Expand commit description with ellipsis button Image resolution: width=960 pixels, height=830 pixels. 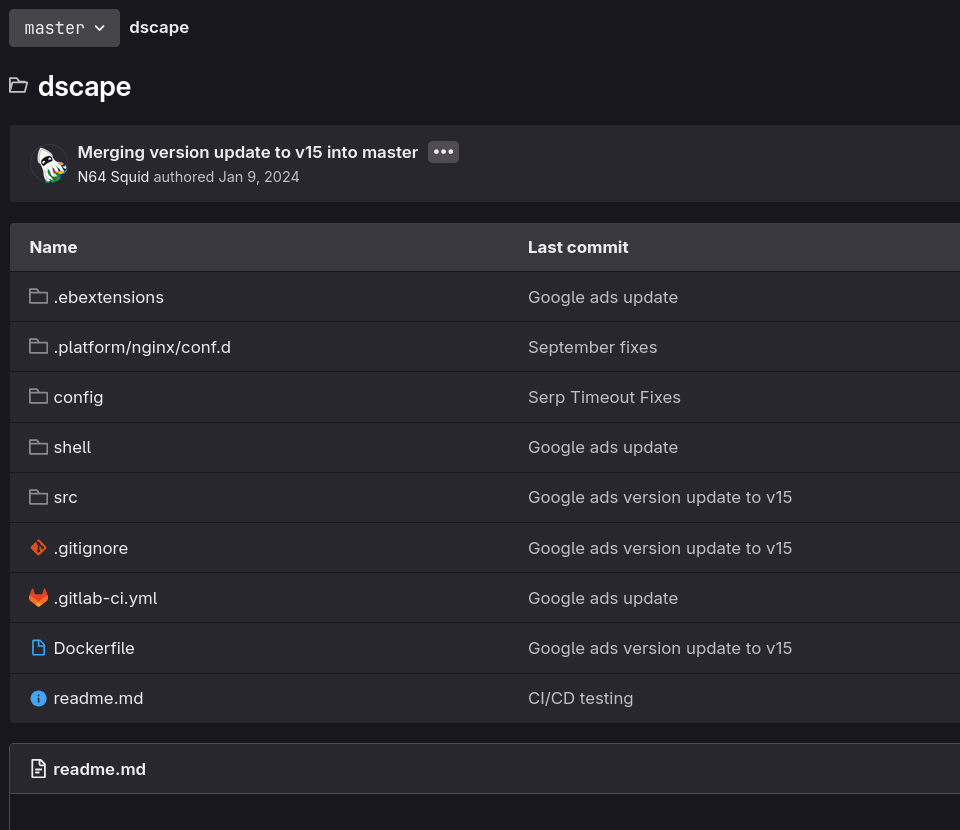point(443,152)
